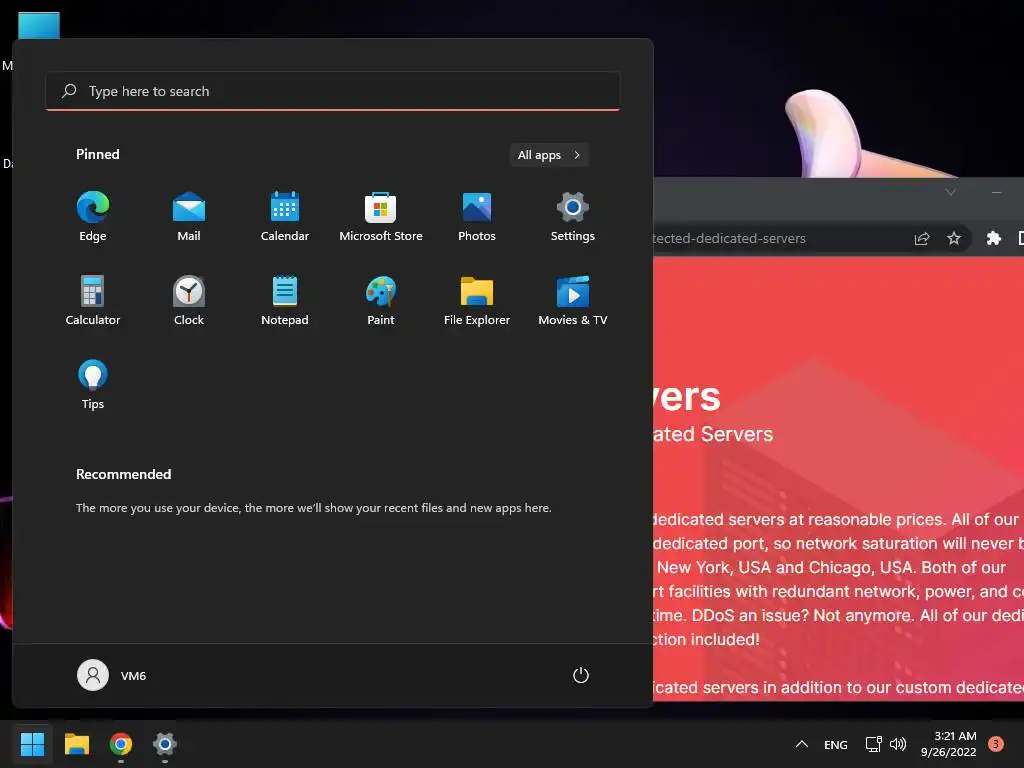1024x768 pixels.
Task: Launch Notepad from pinned apps
Action: coord(285,300)
